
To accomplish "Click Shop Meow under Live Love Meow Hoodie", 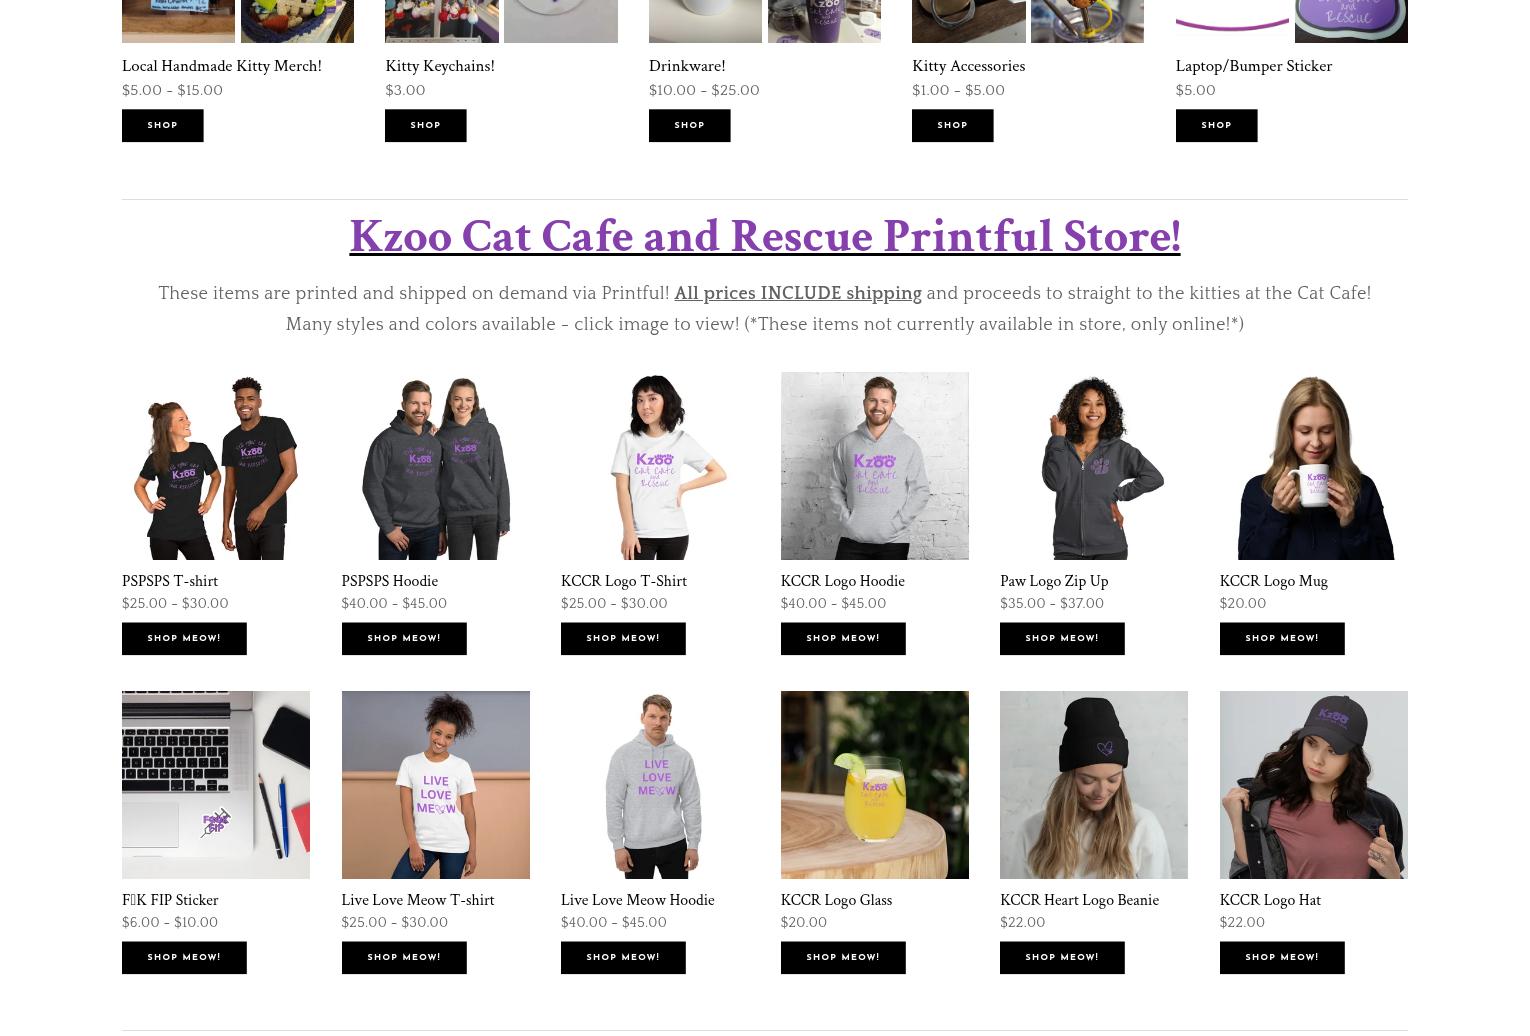I will coord(623,957).
